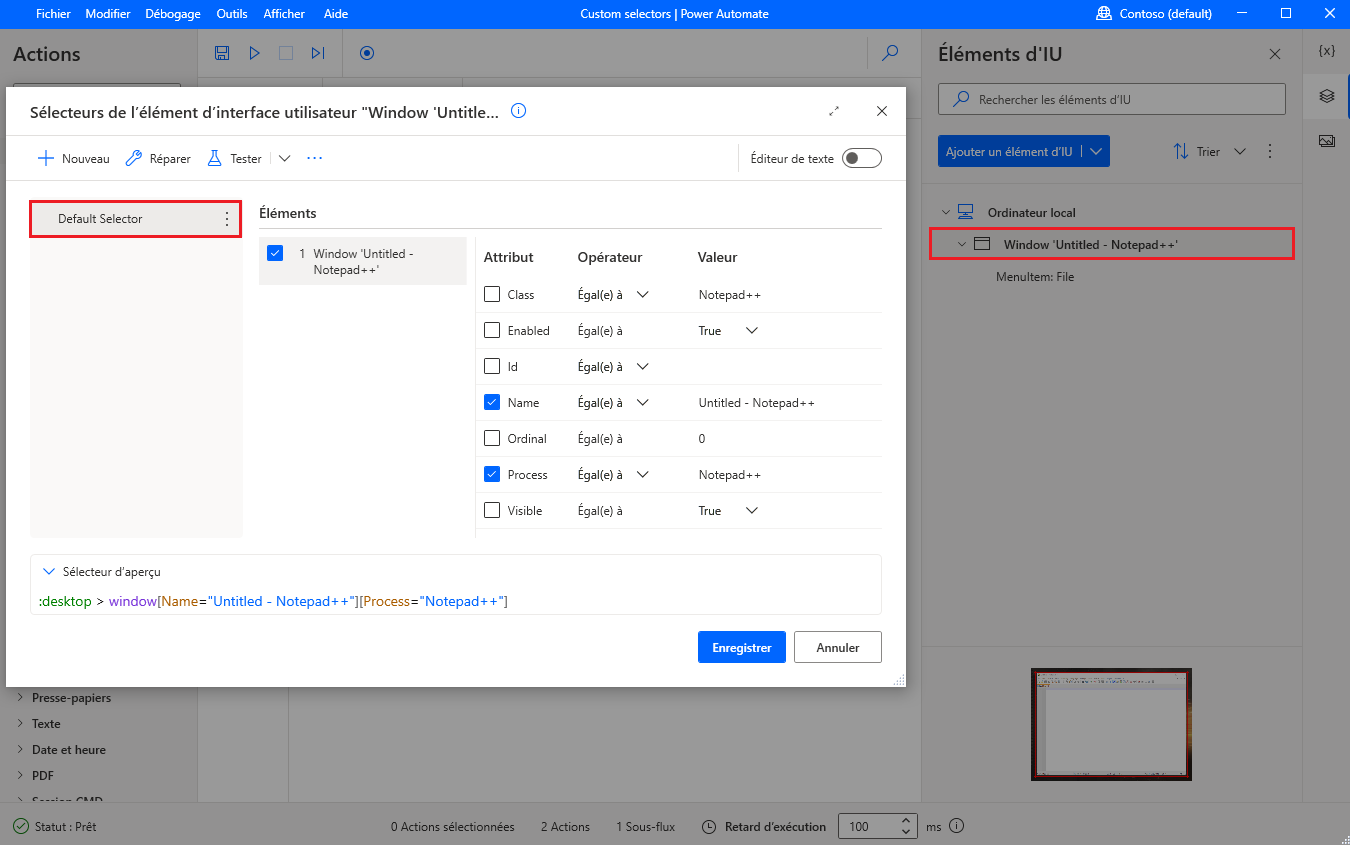Open the Ajouter un élément d'IU dropdown arrow

(1096, 152)
